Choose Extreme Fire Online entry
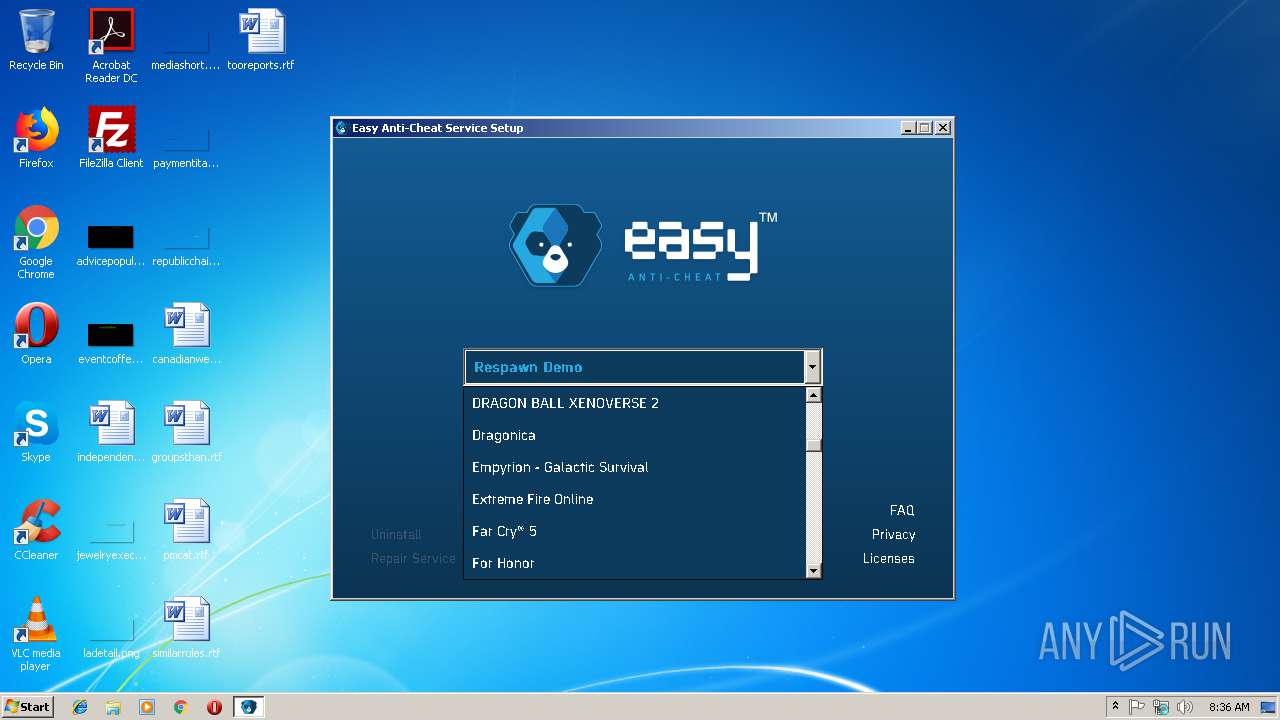 [635, 499]
